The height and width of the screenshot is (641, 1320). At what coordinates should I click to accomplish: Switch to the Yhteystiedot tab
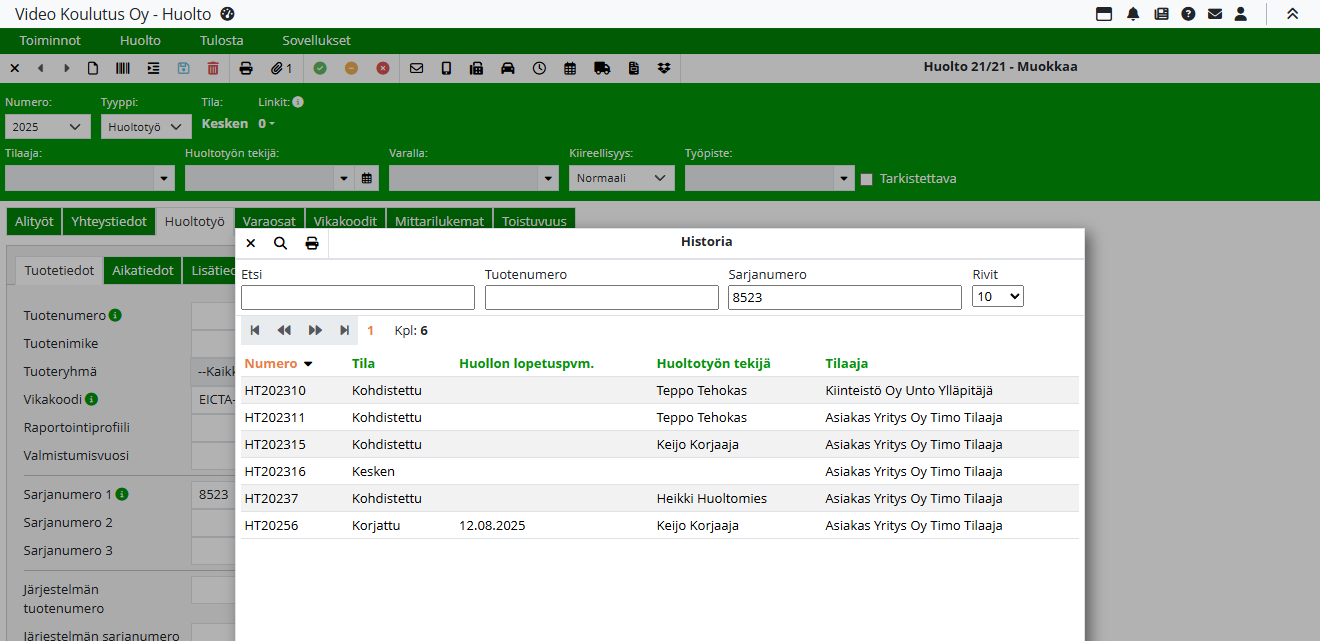tap(109, 222)
